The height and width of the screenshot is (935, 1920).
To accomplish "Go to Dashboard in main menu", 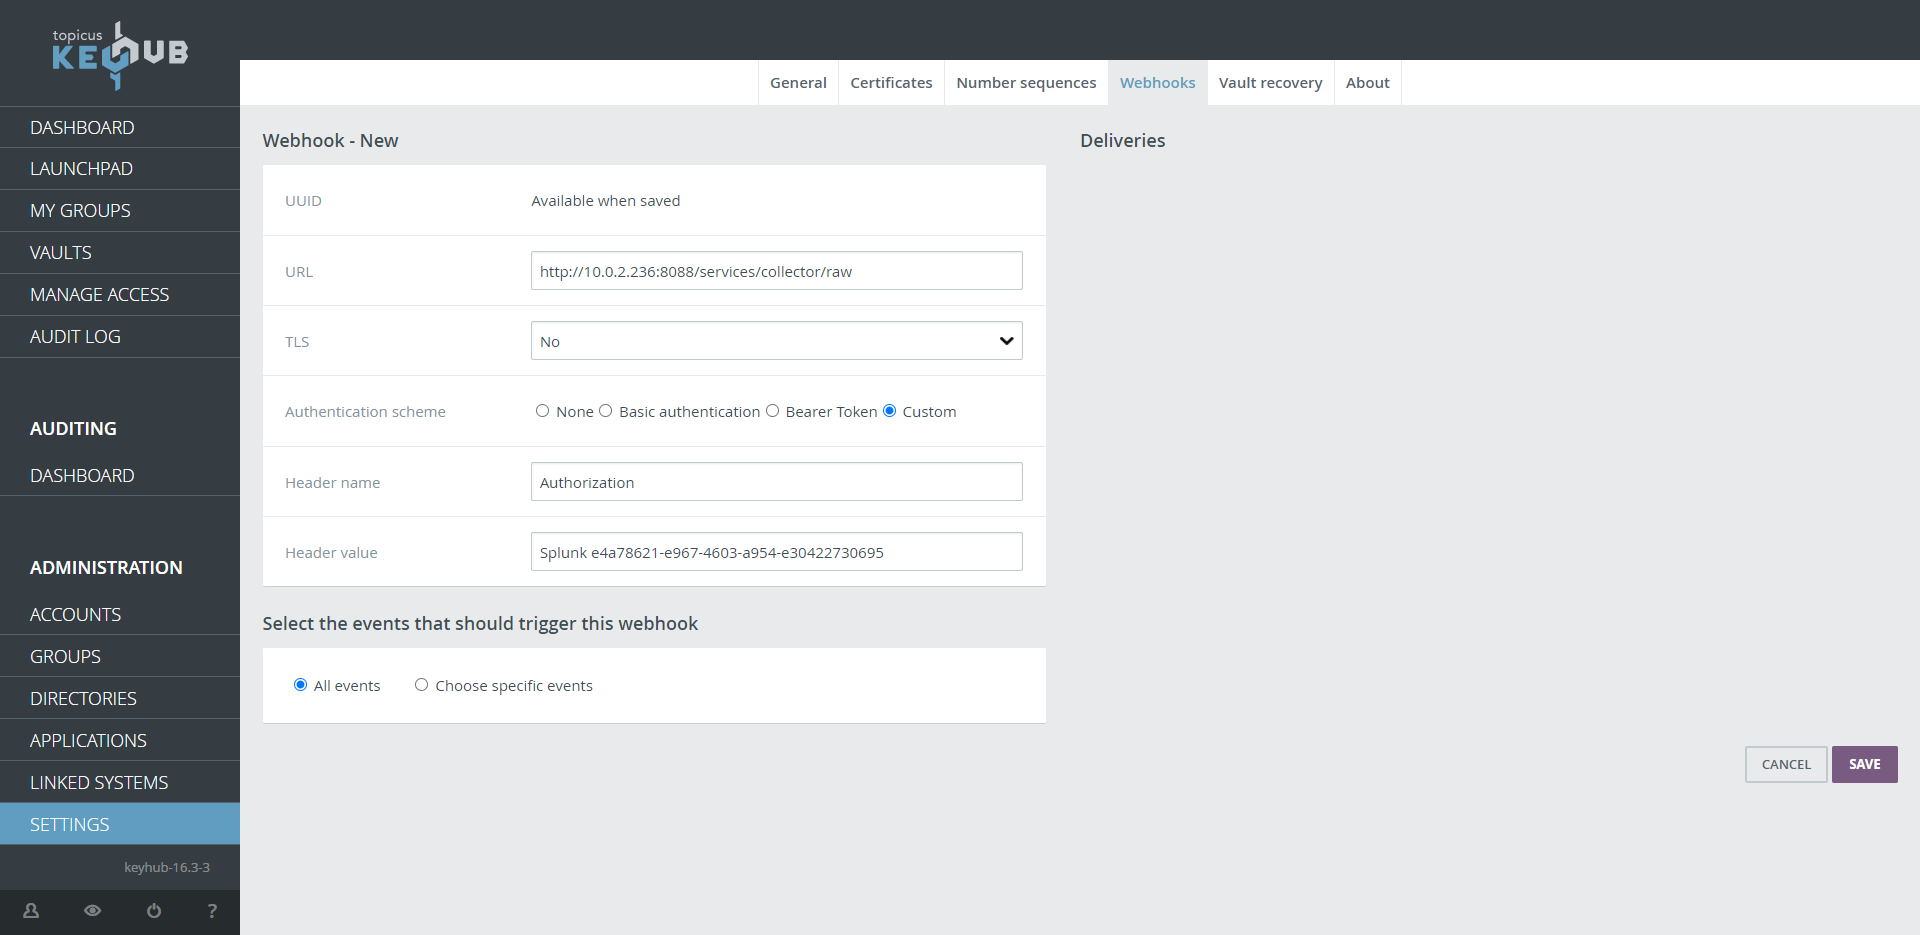I will (120, 127).
